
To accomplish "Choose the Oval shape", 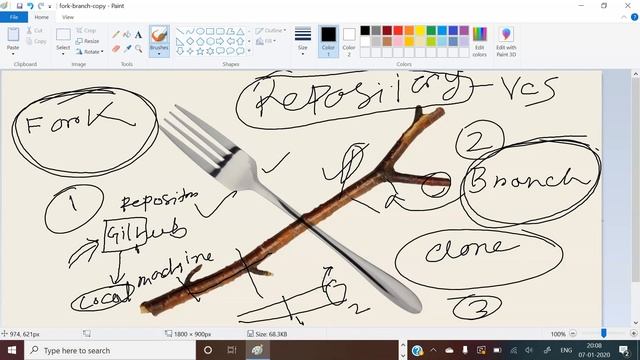I will (200, 31).
